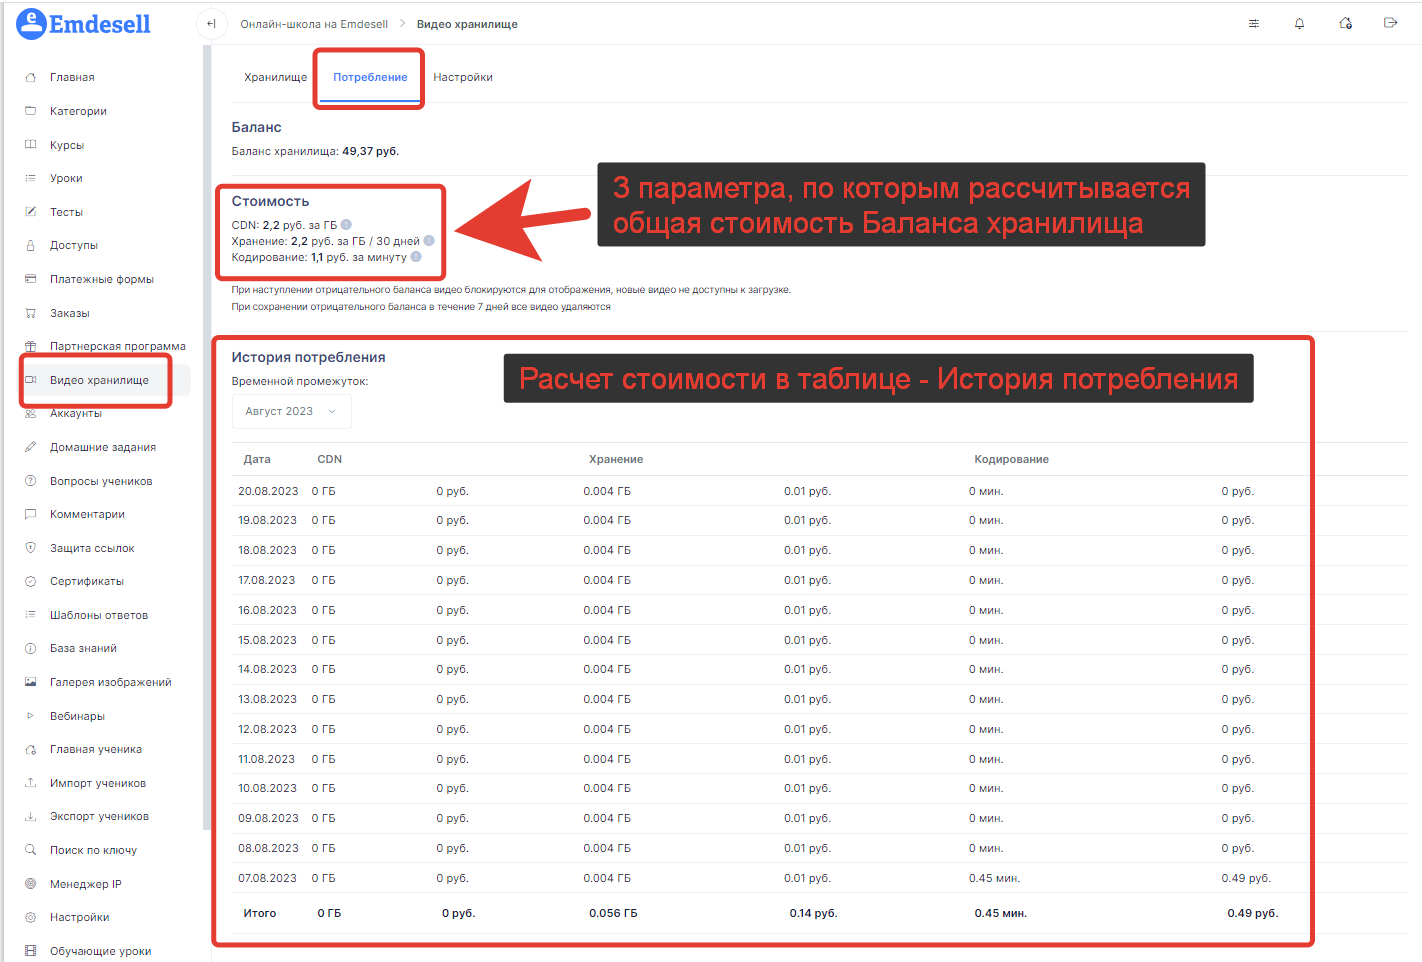Open the settings sliders icon in header
This screenshot has width=1422, height=962.
coord(1254,24)
